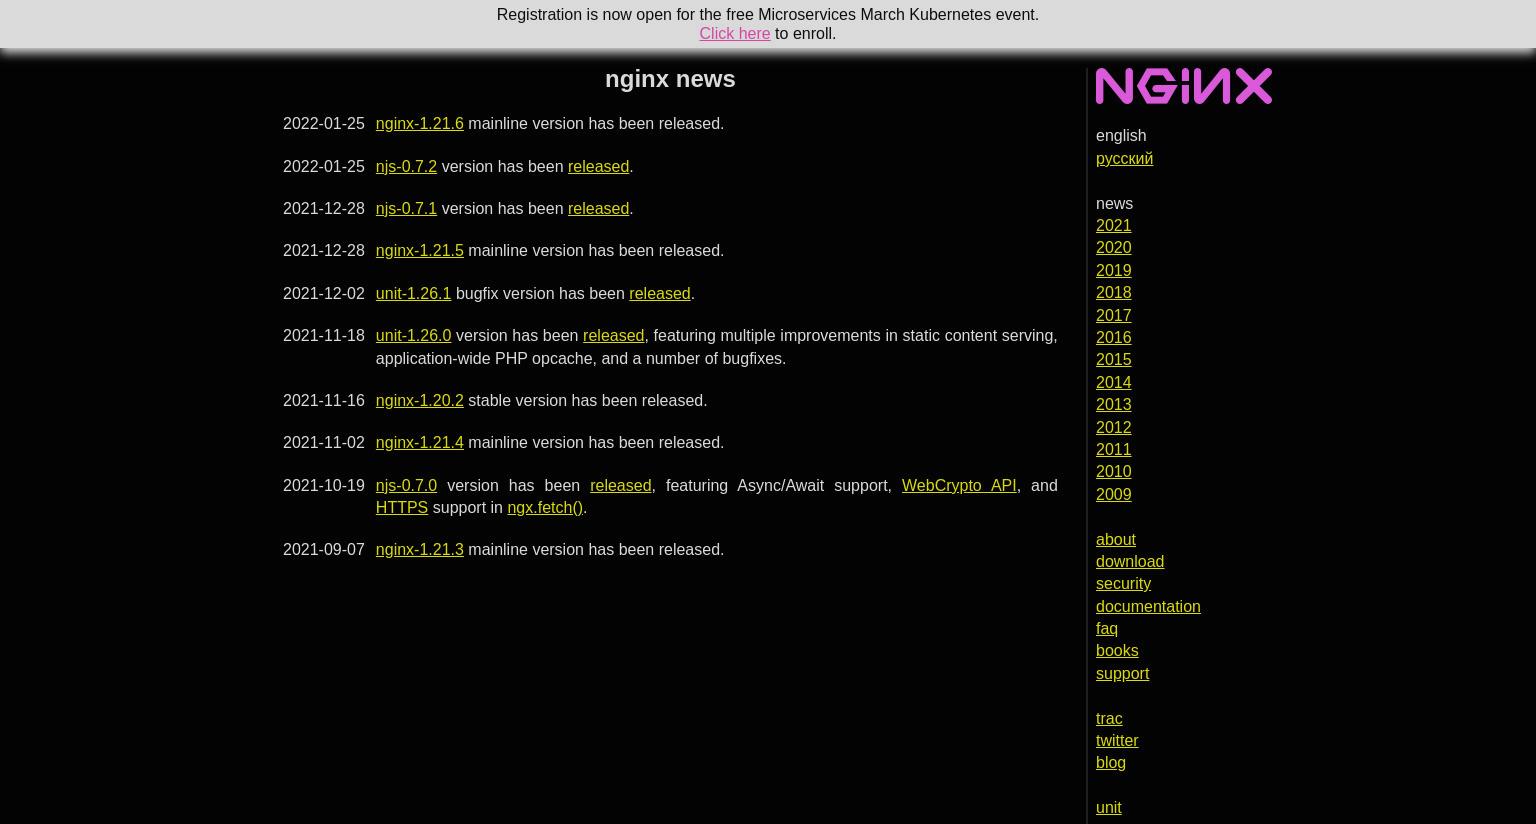Open the ngx.fetch() link
The width and height of the screenshot is (1536, 824).
click(544, 507)
